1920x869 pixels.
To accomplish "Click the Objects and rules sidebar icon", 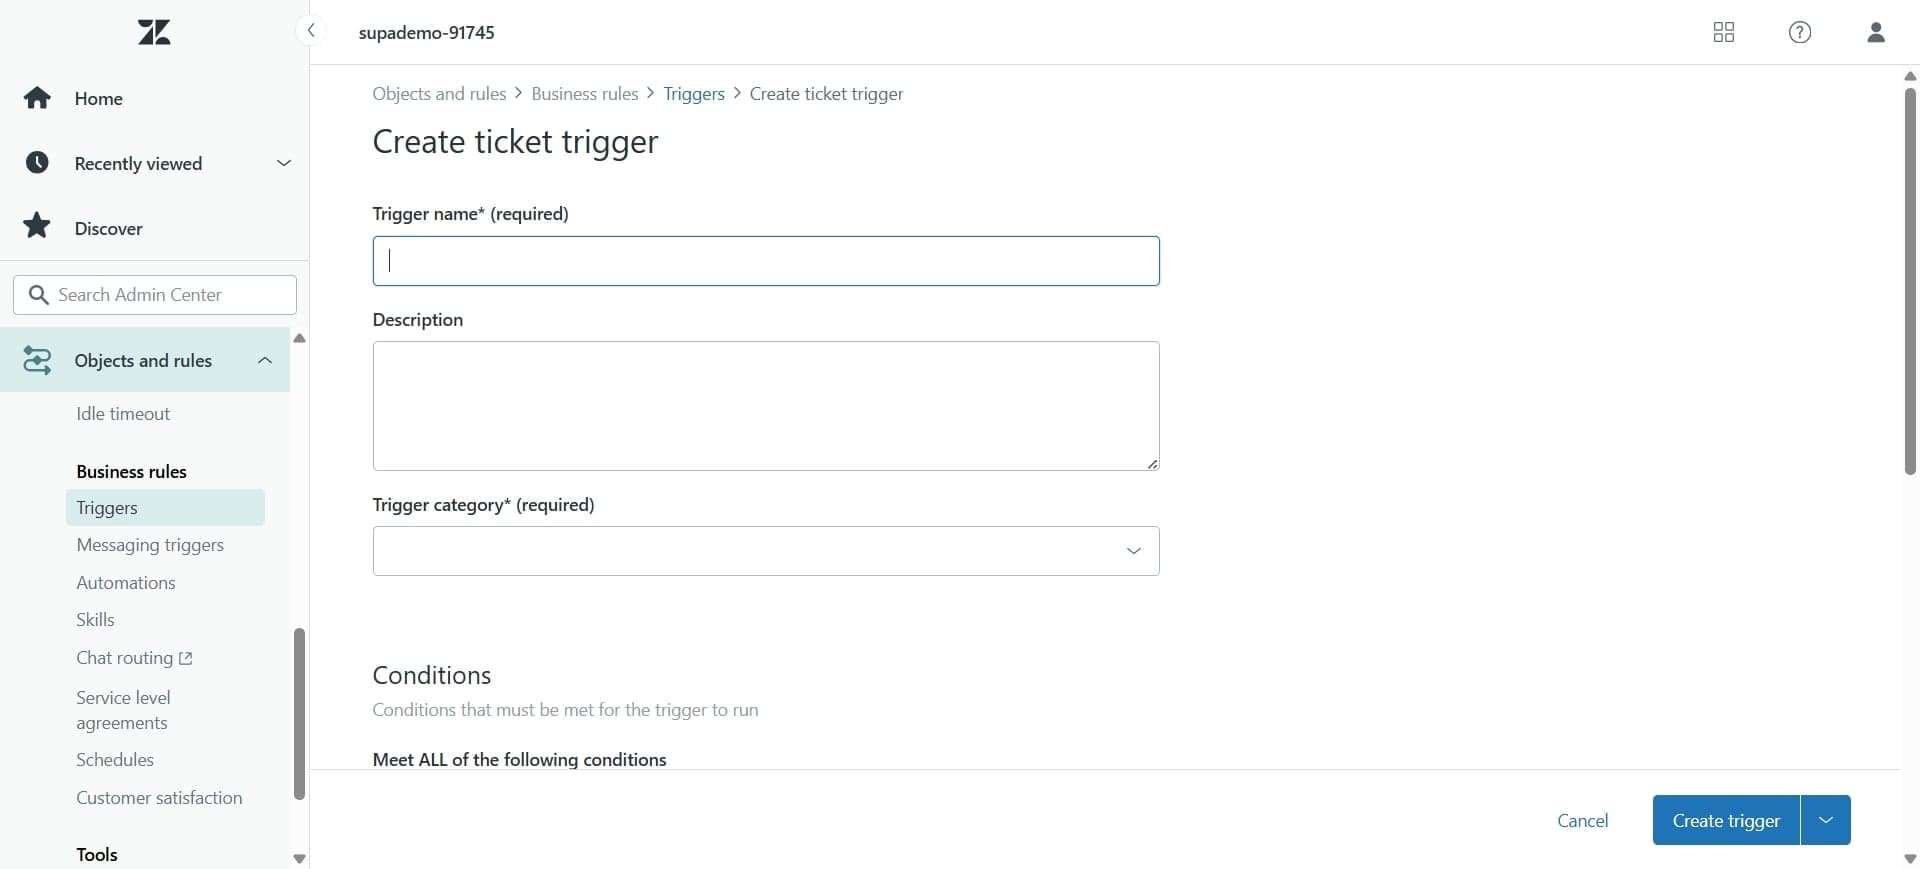I will coord(37,361).
